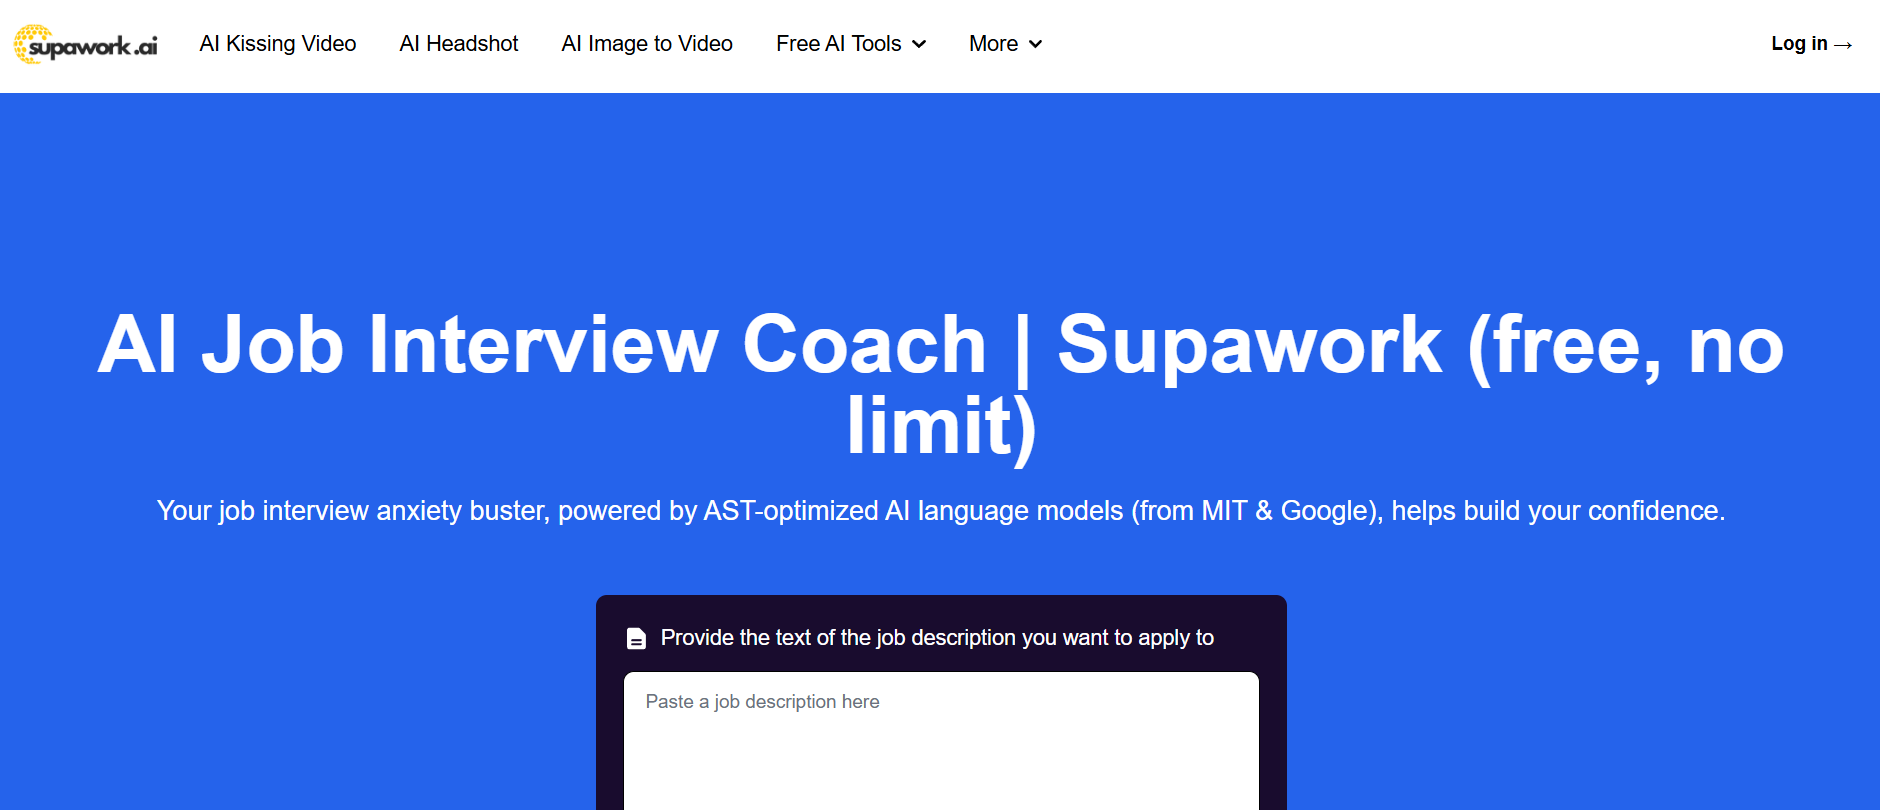Open the AI Headshot page

tap(459, 44)
